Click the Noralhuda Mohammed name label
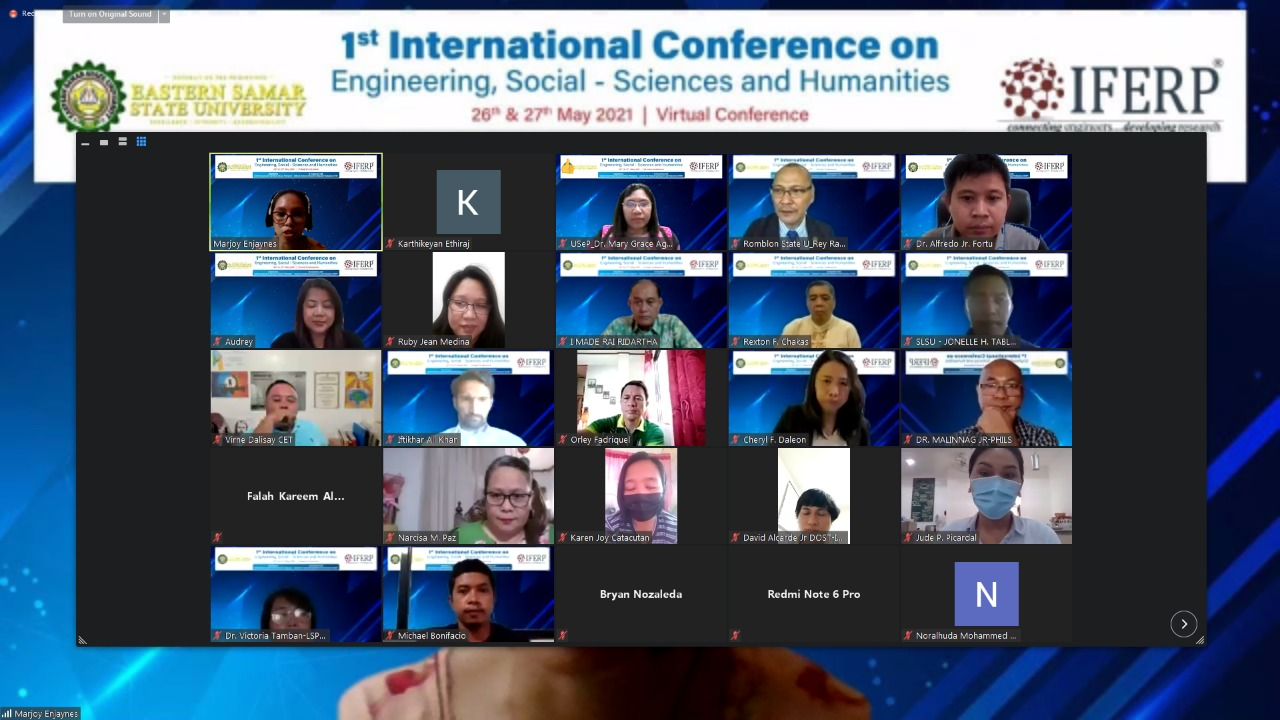The height and width of the screenshot is (720, 1280). point(966,636)
